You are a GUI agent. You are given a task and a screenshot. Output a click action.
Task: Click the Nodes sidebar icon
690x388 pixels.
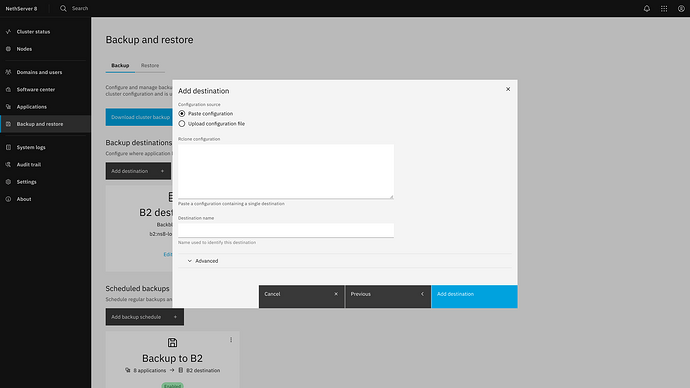tap(8, 49)
